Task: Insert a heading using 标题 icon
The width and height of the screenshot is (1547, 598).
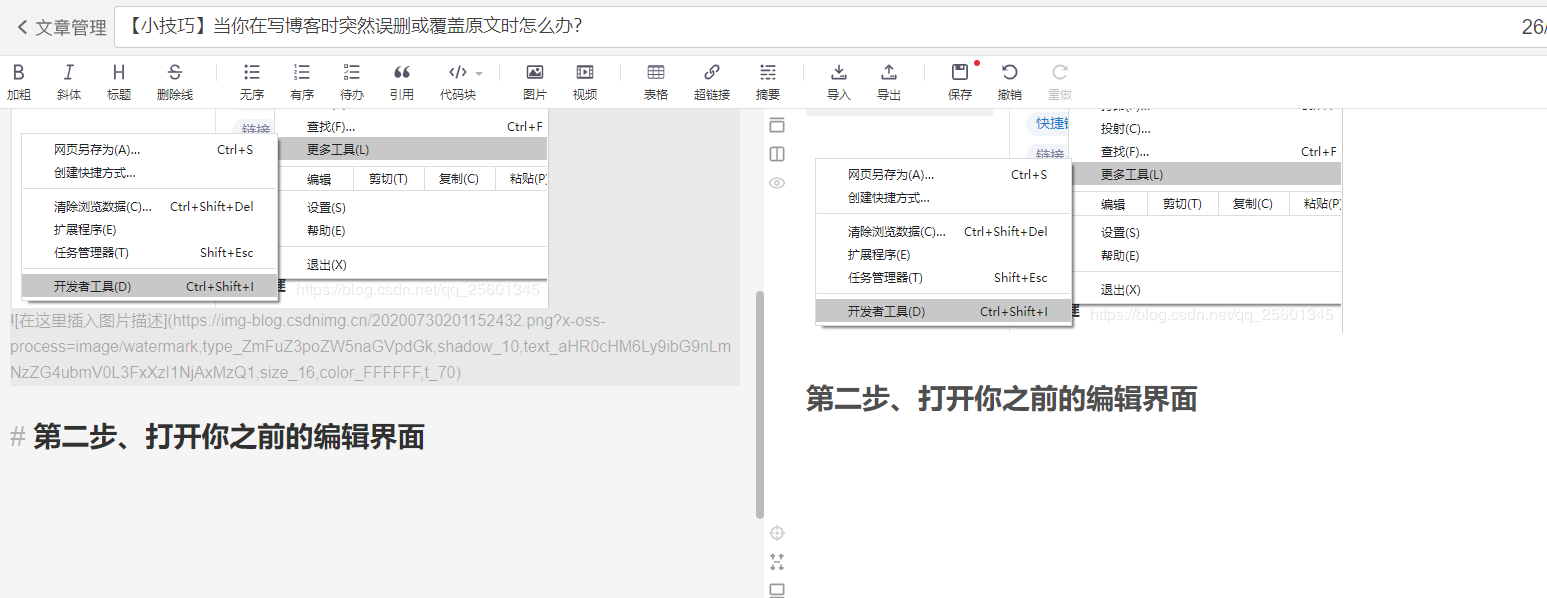Action: click(x=118, y=80)
